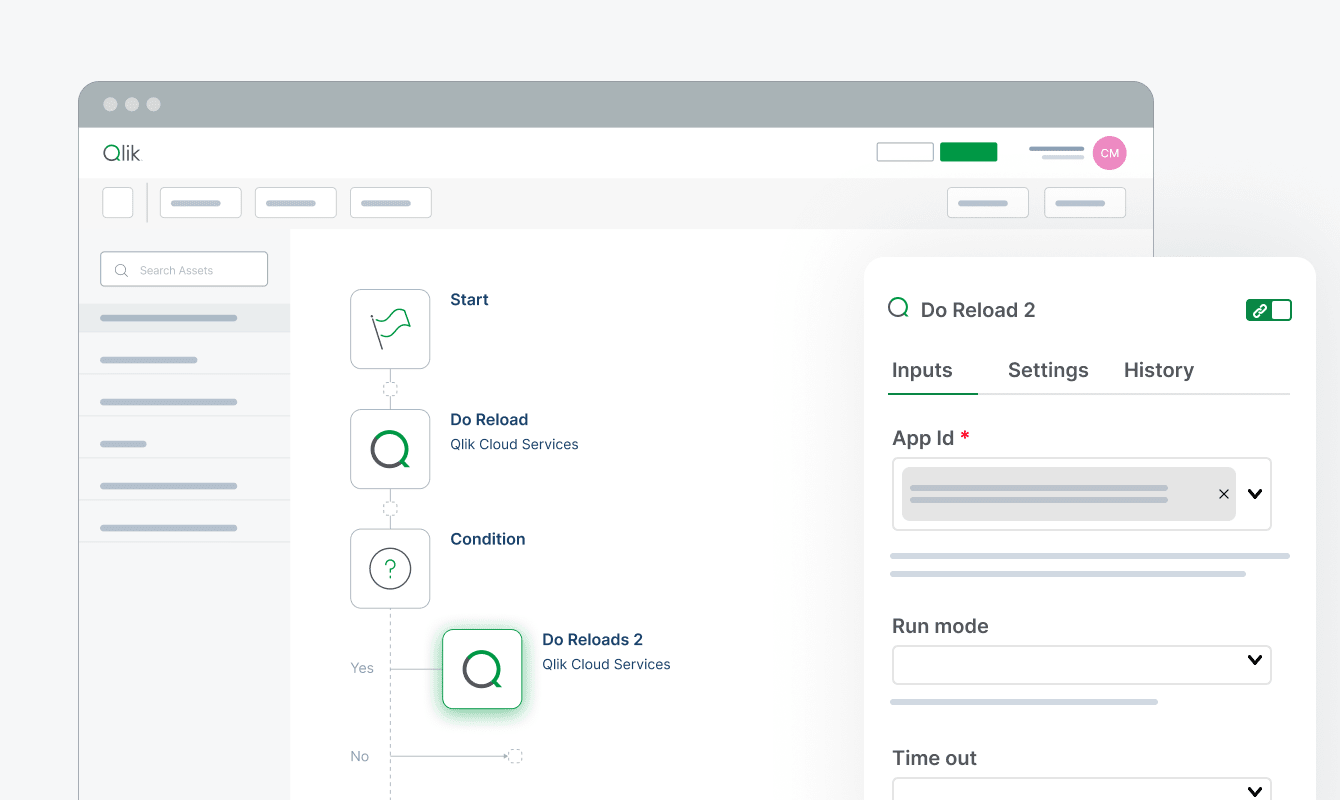Click the Qlik icon beside Do Reload 2 title
1340x800 pixels.
pos(899,309)
